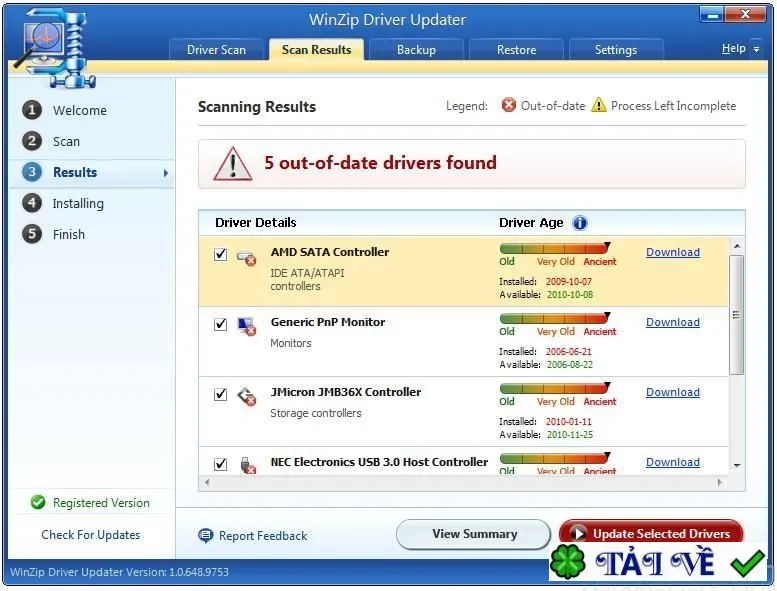Viewport: 777px width, 591px height.
Task: Click the AMD SATA driver age bar
Action: click(x=555, y=248)
